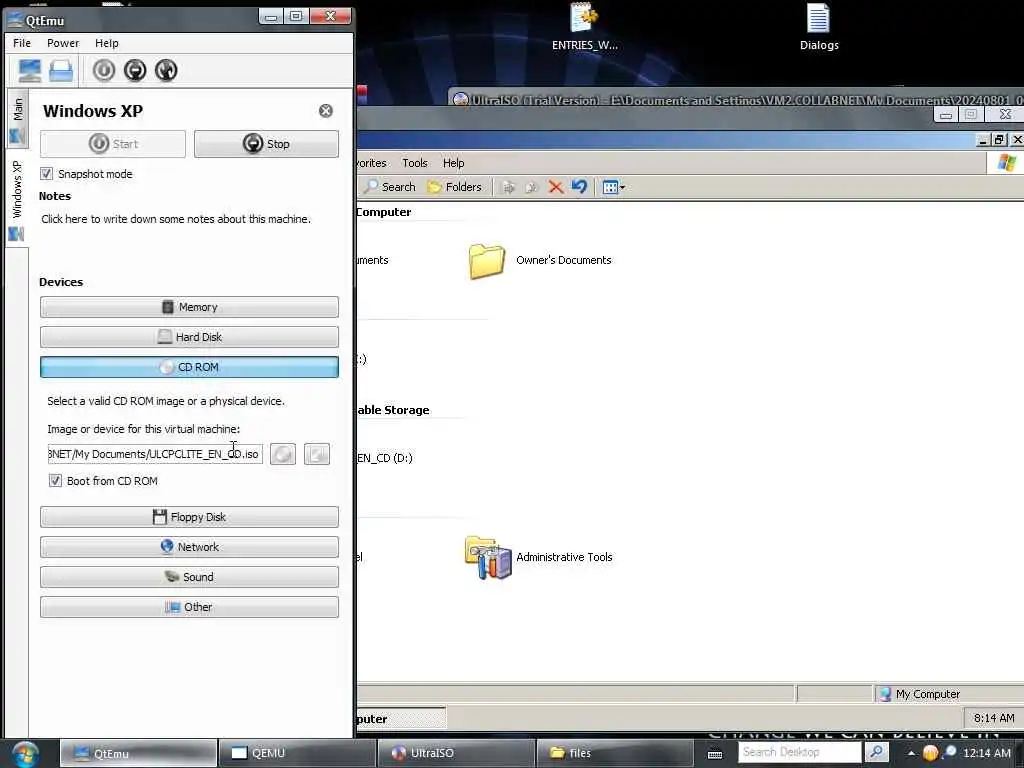
Task: Toggle the Folders pane in Explorer
Action: pyautogui.click(x=455, y=187)
